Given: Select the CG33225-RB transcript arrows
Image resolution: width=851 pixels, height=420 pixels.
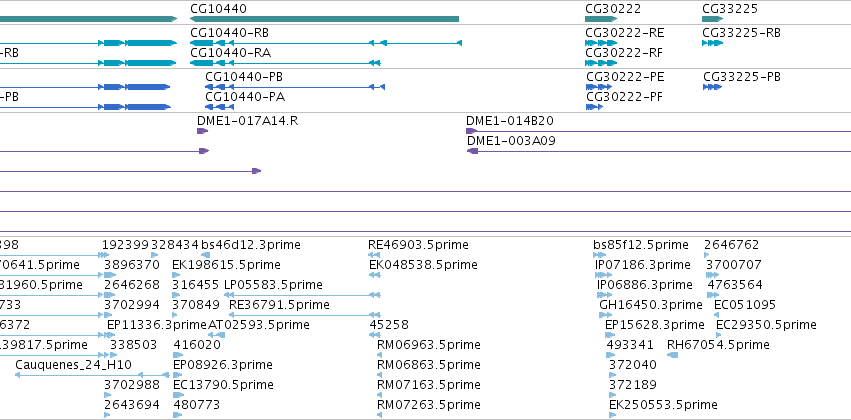Looking at the screenshot, I should (712, 43).
